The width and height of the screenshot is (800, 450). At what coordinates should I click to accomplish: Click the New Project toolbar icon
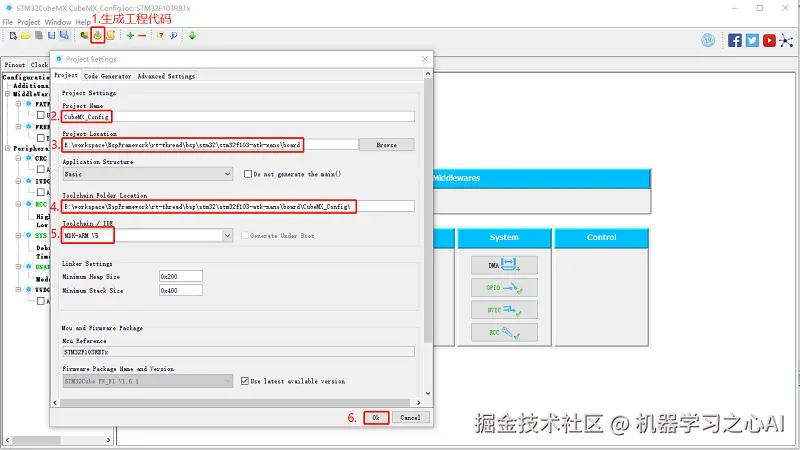click(13, 36)
